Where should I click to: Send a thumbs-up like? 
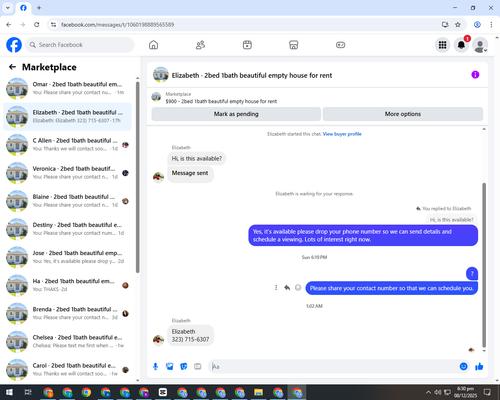[x=479, y=367]
